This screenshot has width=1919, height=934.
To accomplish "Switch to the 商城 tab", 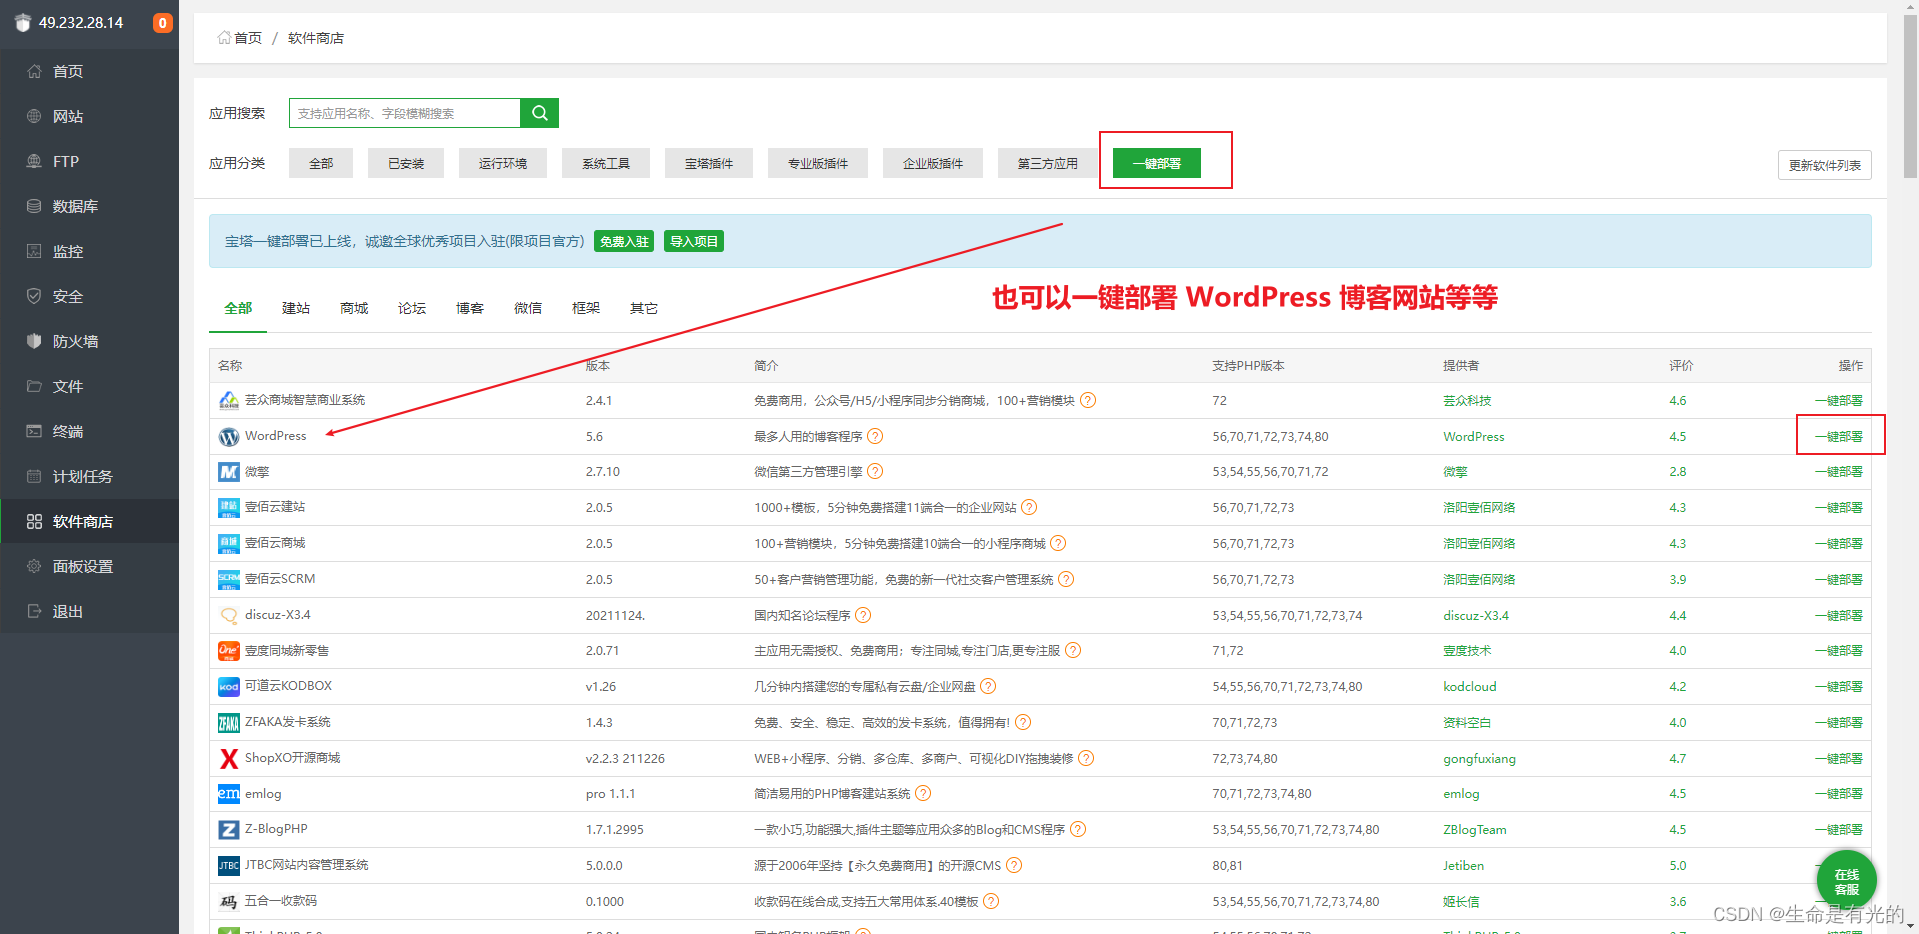I will click(354, 308).
